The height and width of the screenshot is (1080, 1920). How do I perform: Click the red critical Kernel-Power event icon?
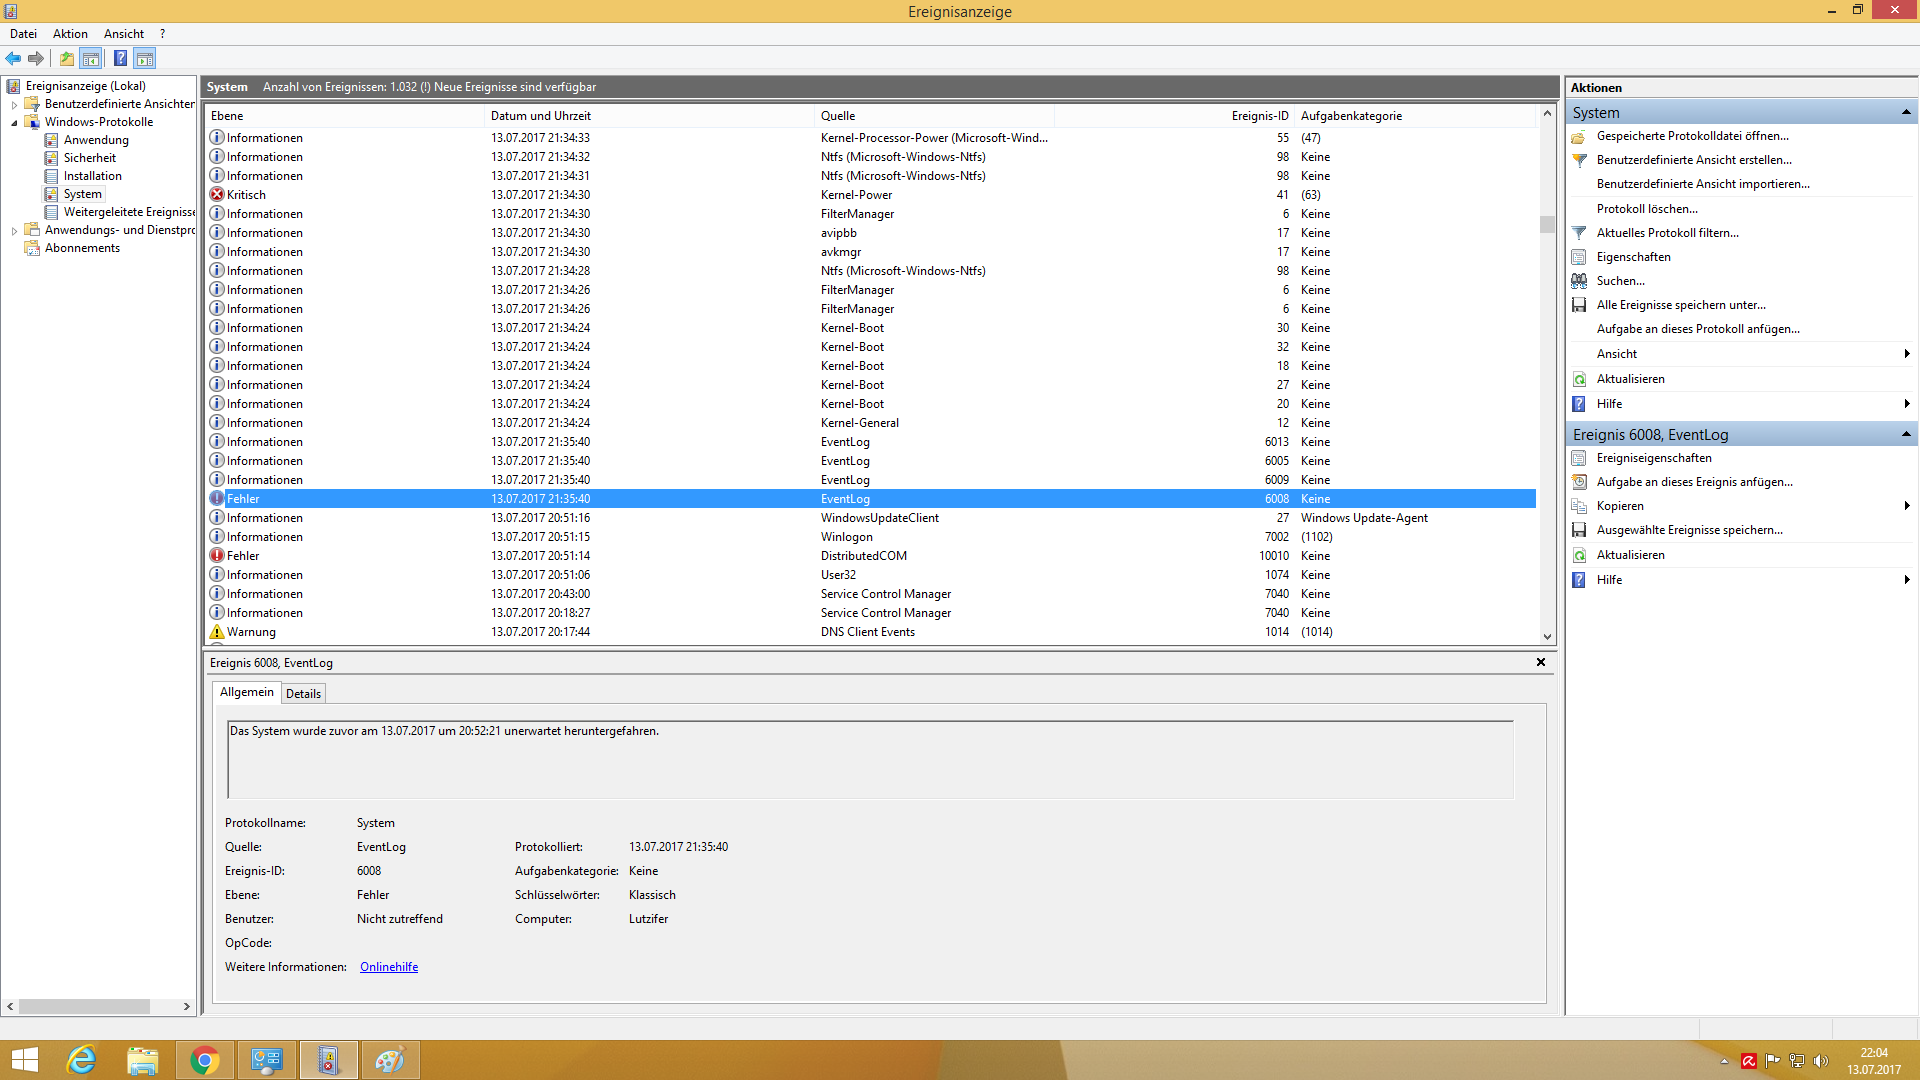[x=216, y=195]
